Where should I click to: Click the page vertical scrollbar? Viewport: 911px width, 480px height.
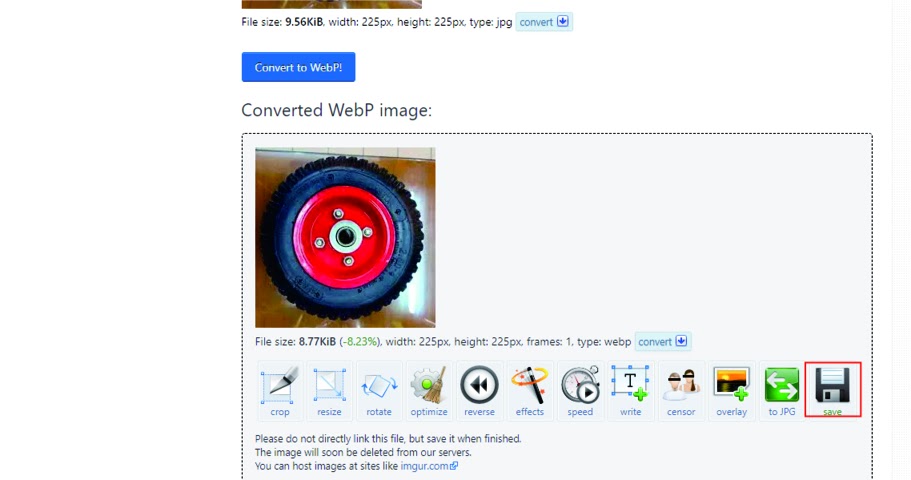(x=901, y=240)
